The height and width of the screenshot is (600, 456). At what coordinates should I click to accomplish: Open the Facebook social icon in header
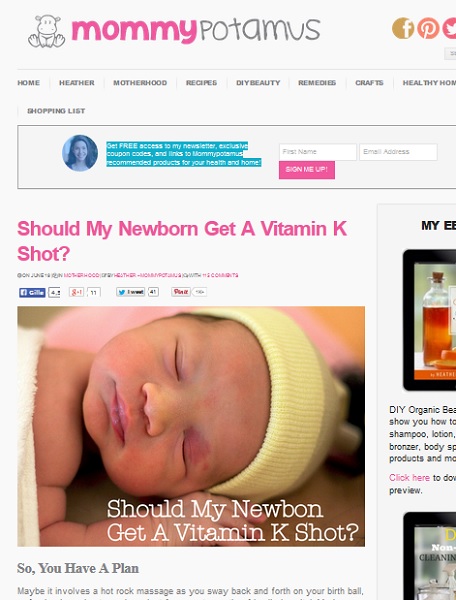pos(403,28)
